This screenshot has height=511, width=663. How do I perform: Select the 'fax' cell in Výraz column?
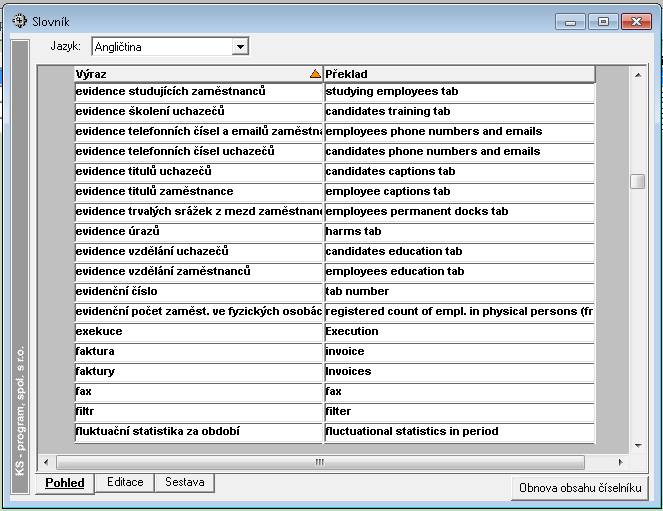tap(198, 392)
